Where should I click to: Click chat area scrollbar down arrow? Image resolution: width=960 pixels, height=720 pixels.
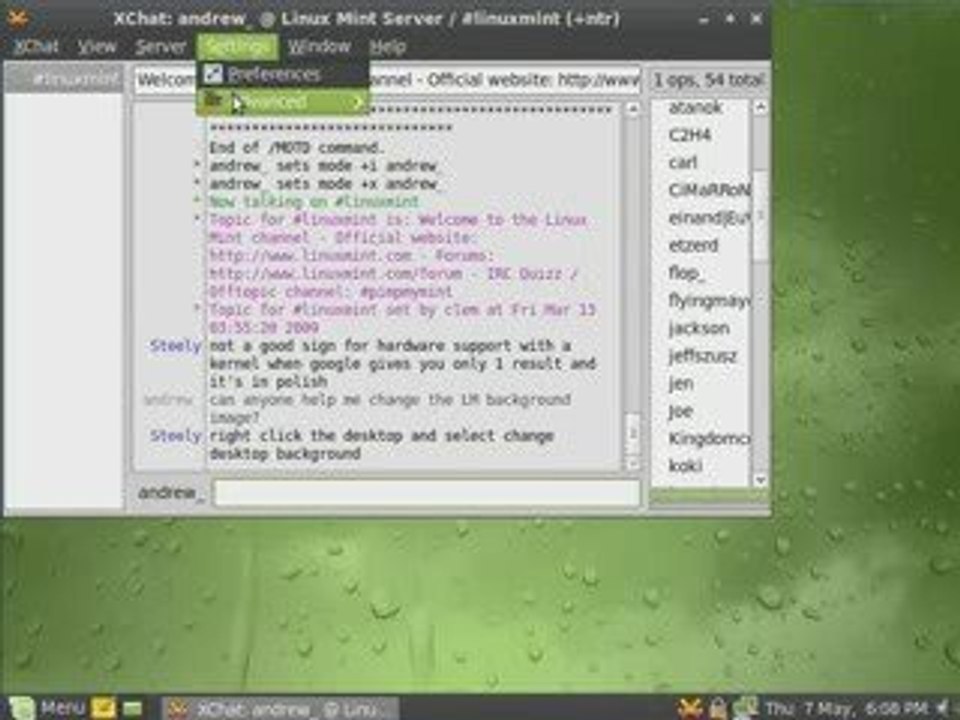[x=632, y=463]
